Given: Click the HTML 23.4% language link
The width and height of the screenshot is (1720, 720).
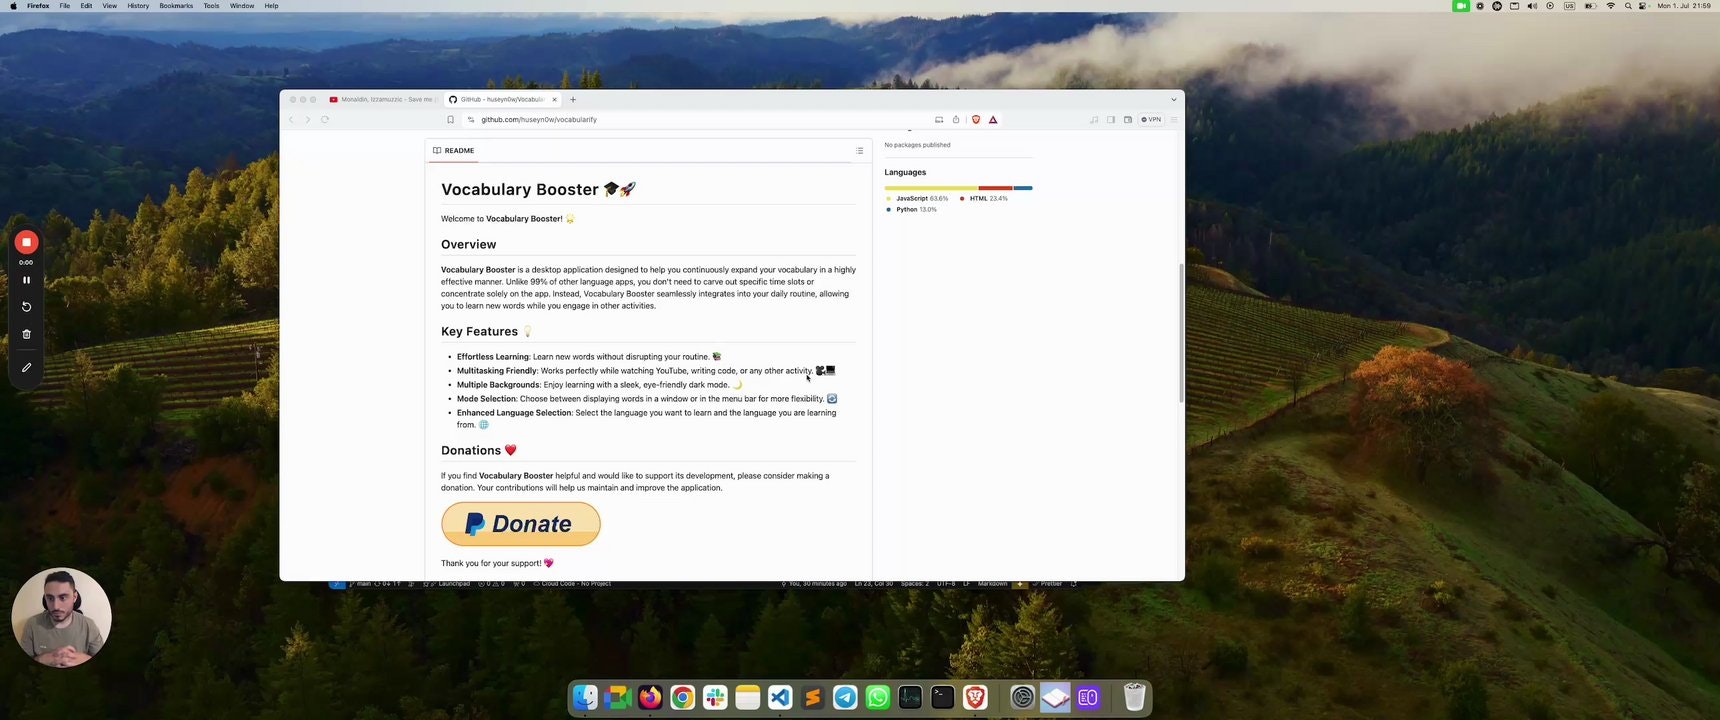Looking at the screenshot, I should point(984,198).
